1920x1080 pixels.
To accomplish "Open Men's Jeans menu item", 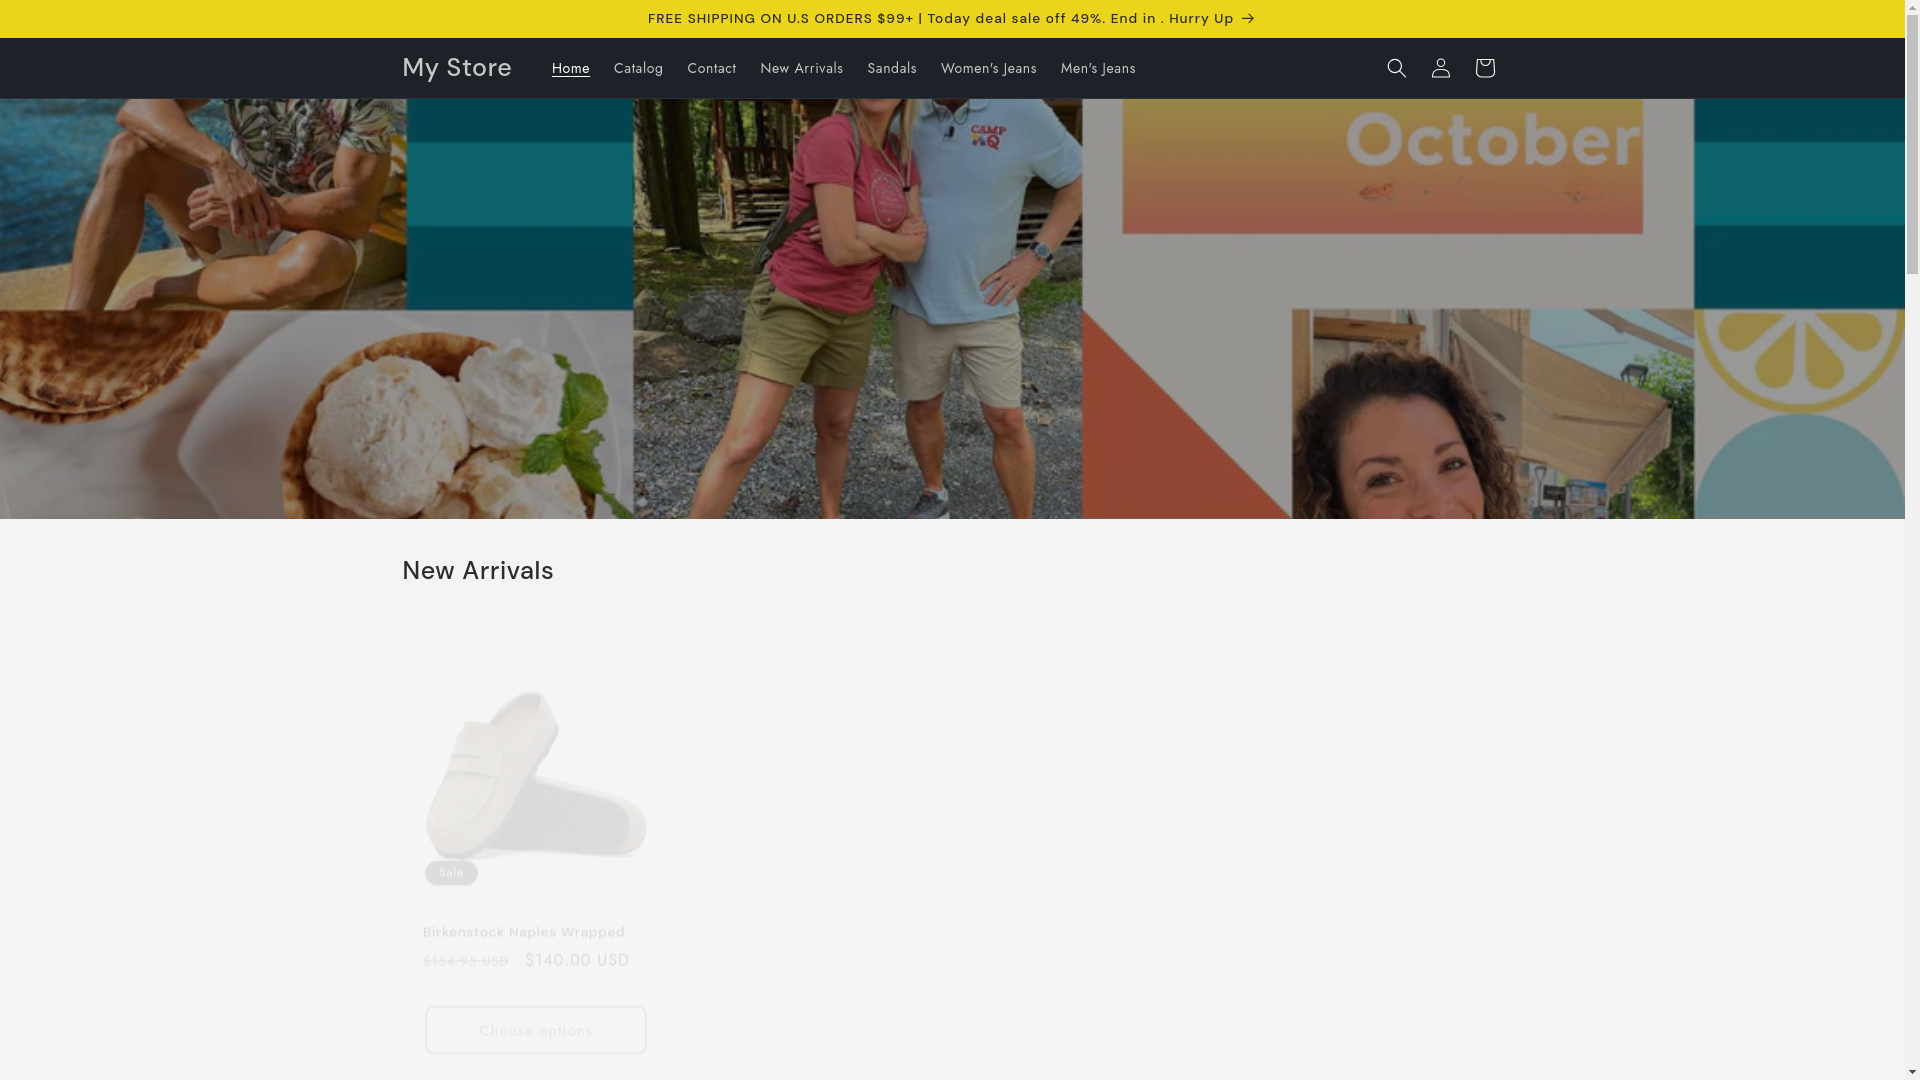I will point(1097,68).
